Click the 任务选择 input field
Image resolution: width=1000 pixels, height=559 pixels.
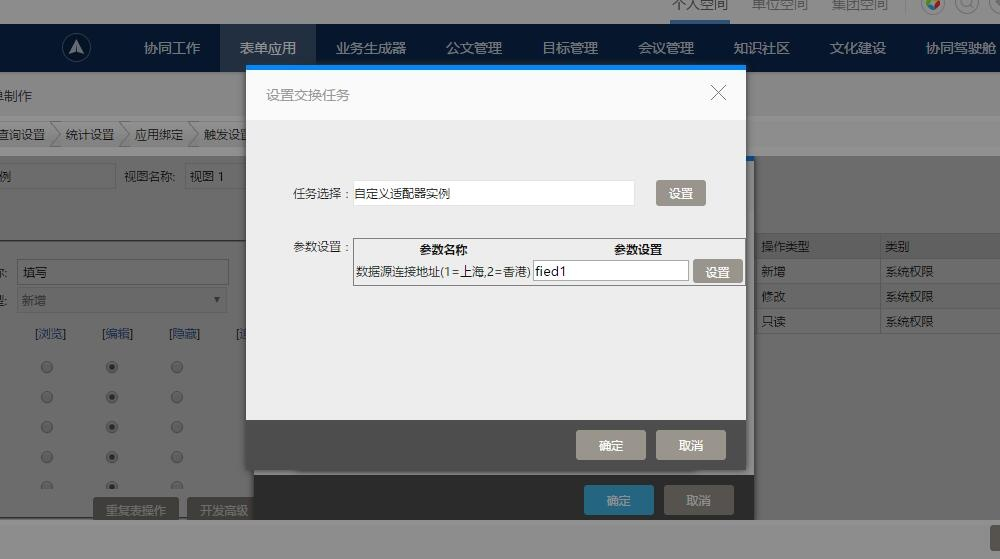[x=494, y=193]
